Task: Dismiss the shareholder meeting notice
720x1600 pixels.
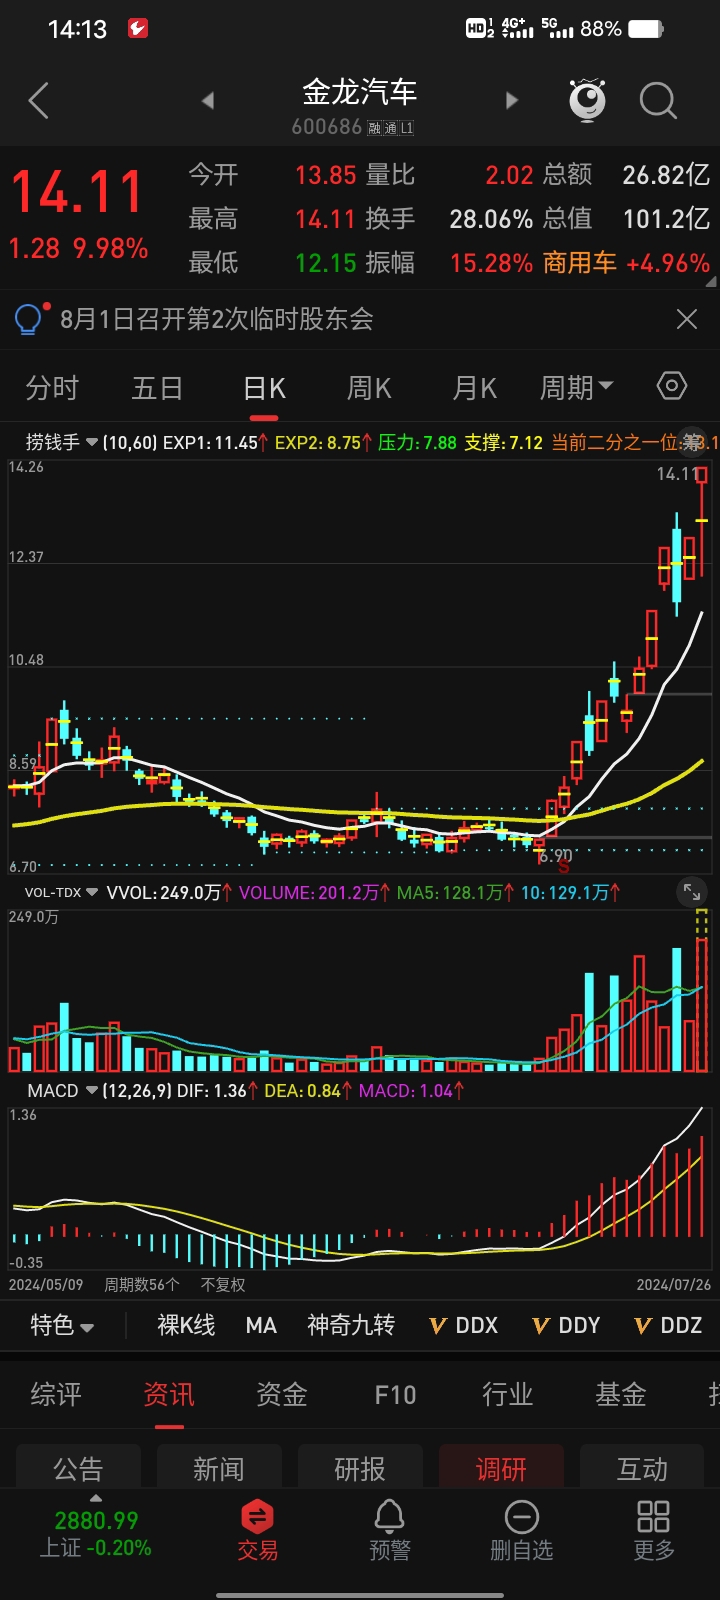Action: (x=687, y=319)
